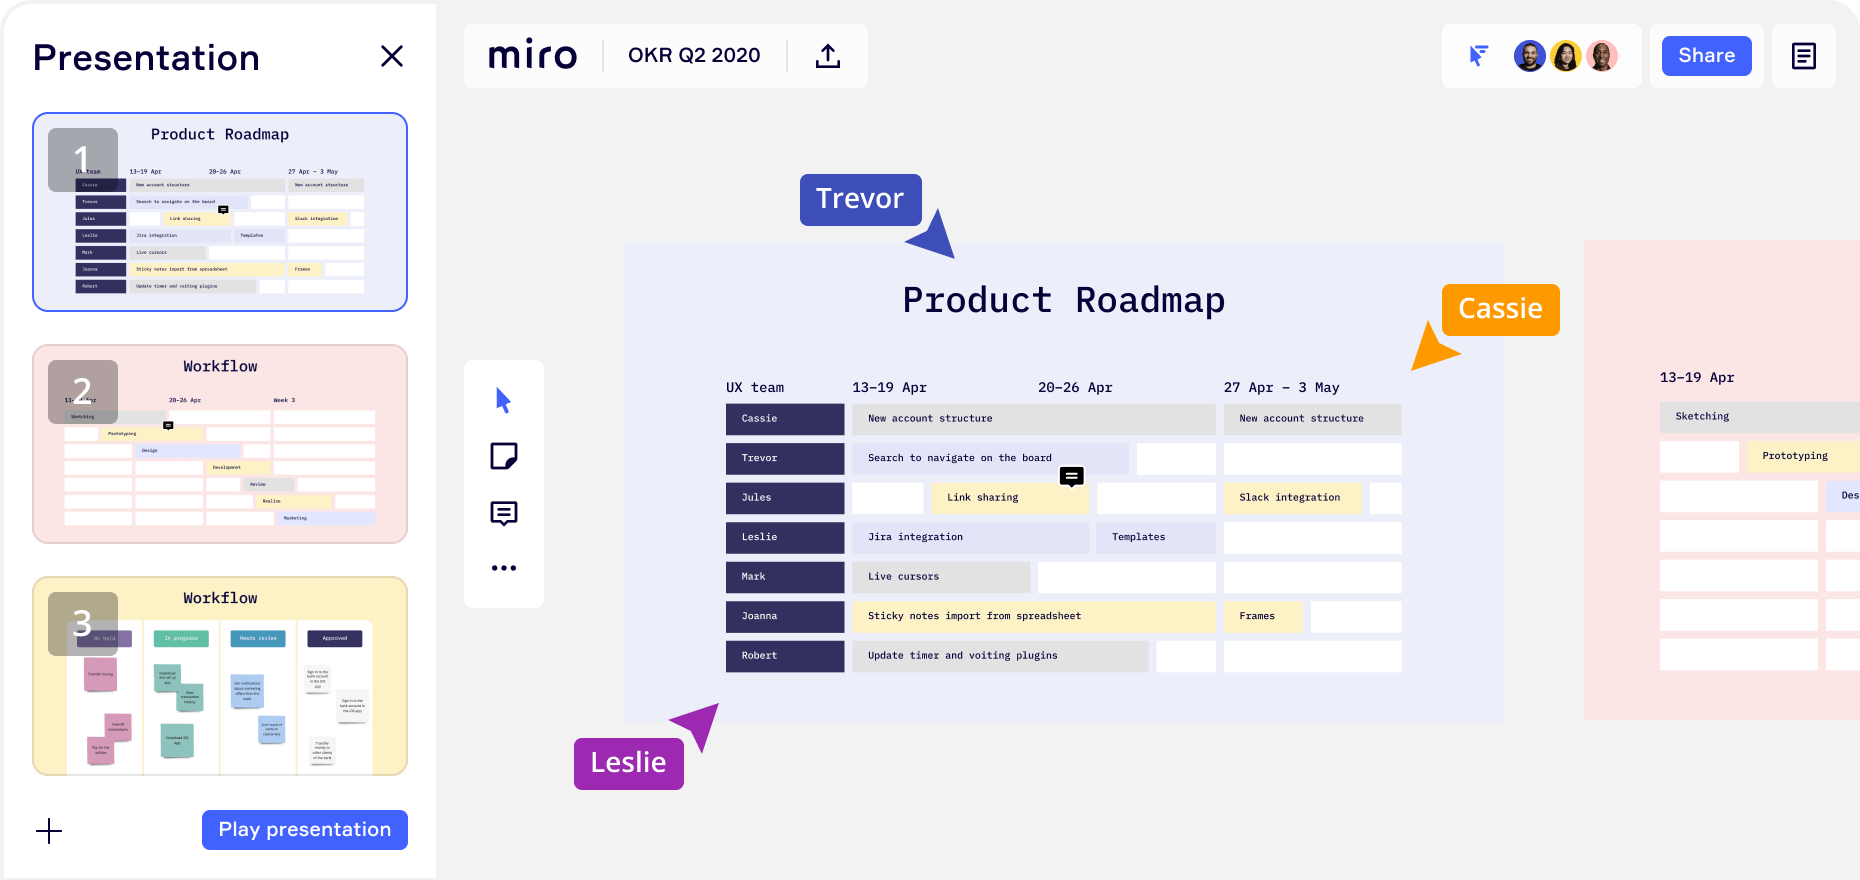Select 'Update timer and voiting plugins' card

coord(1000,656)
